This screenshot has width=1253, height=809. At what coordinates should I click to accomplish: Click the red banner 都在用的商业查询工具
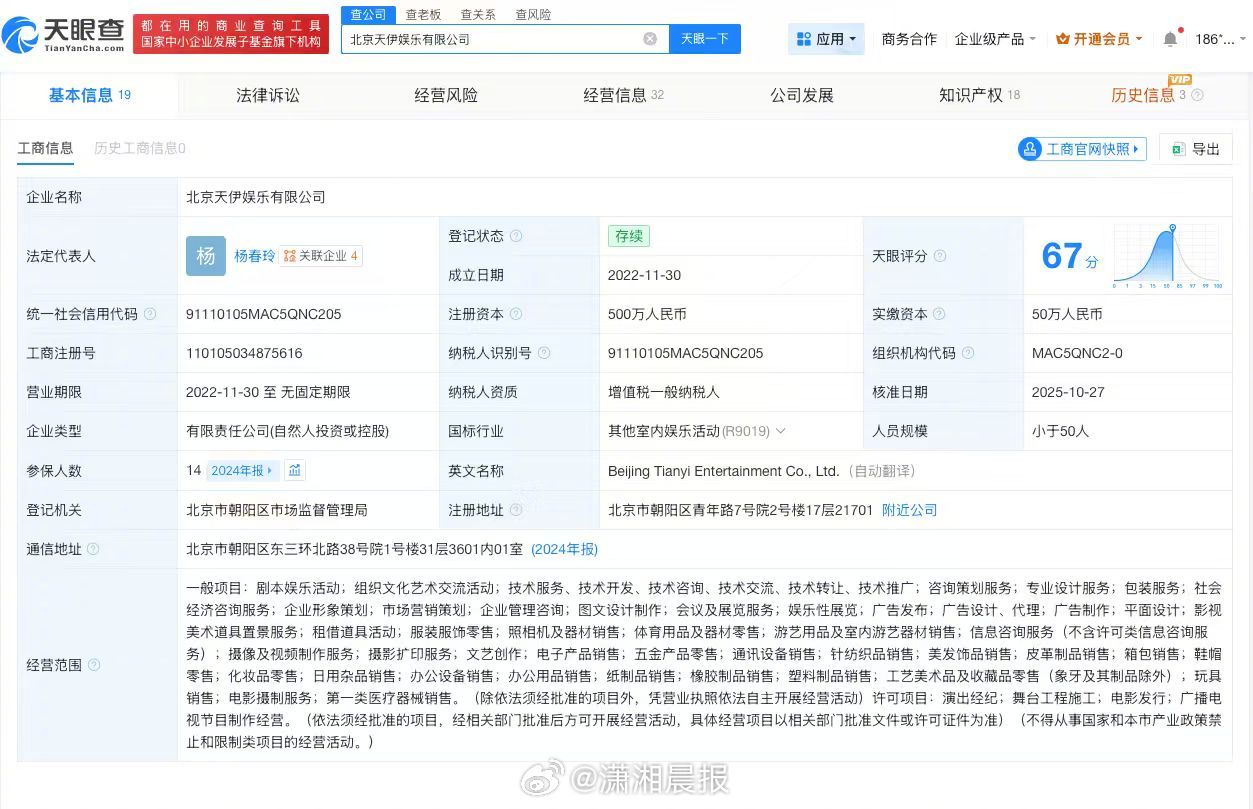pyautogui.click(x=231, y=34)
